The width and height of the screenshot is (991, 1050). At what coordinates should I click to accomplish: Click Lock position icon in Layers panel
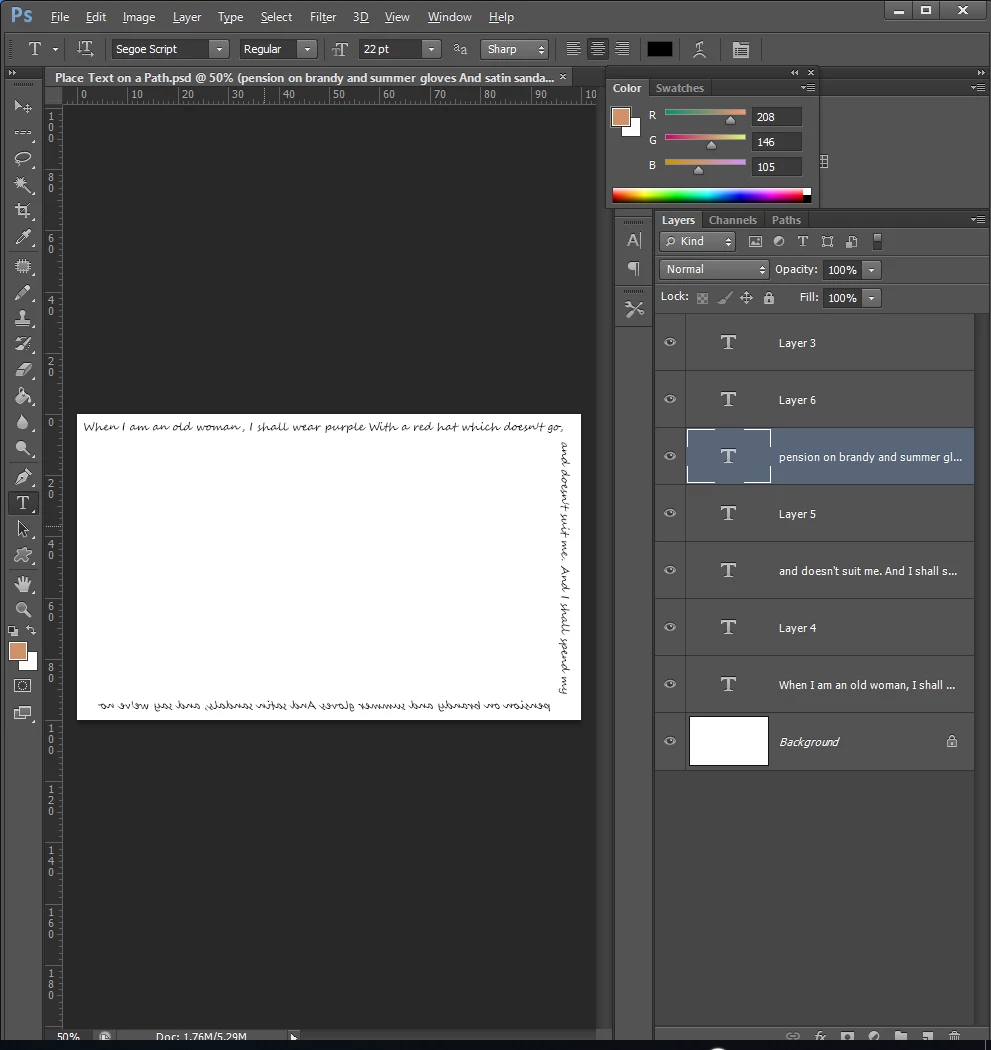[x=747, y=298]
